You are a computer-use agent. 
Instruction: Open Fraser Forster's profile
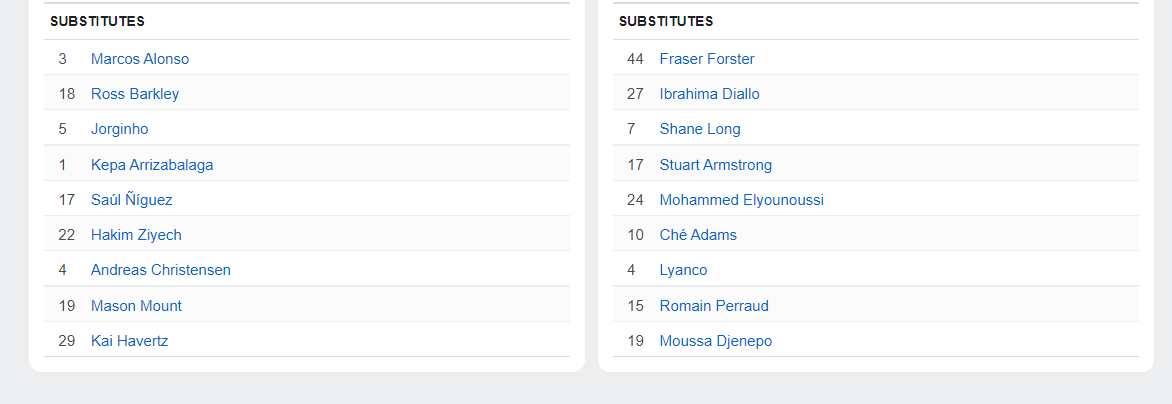click(706, 59)
